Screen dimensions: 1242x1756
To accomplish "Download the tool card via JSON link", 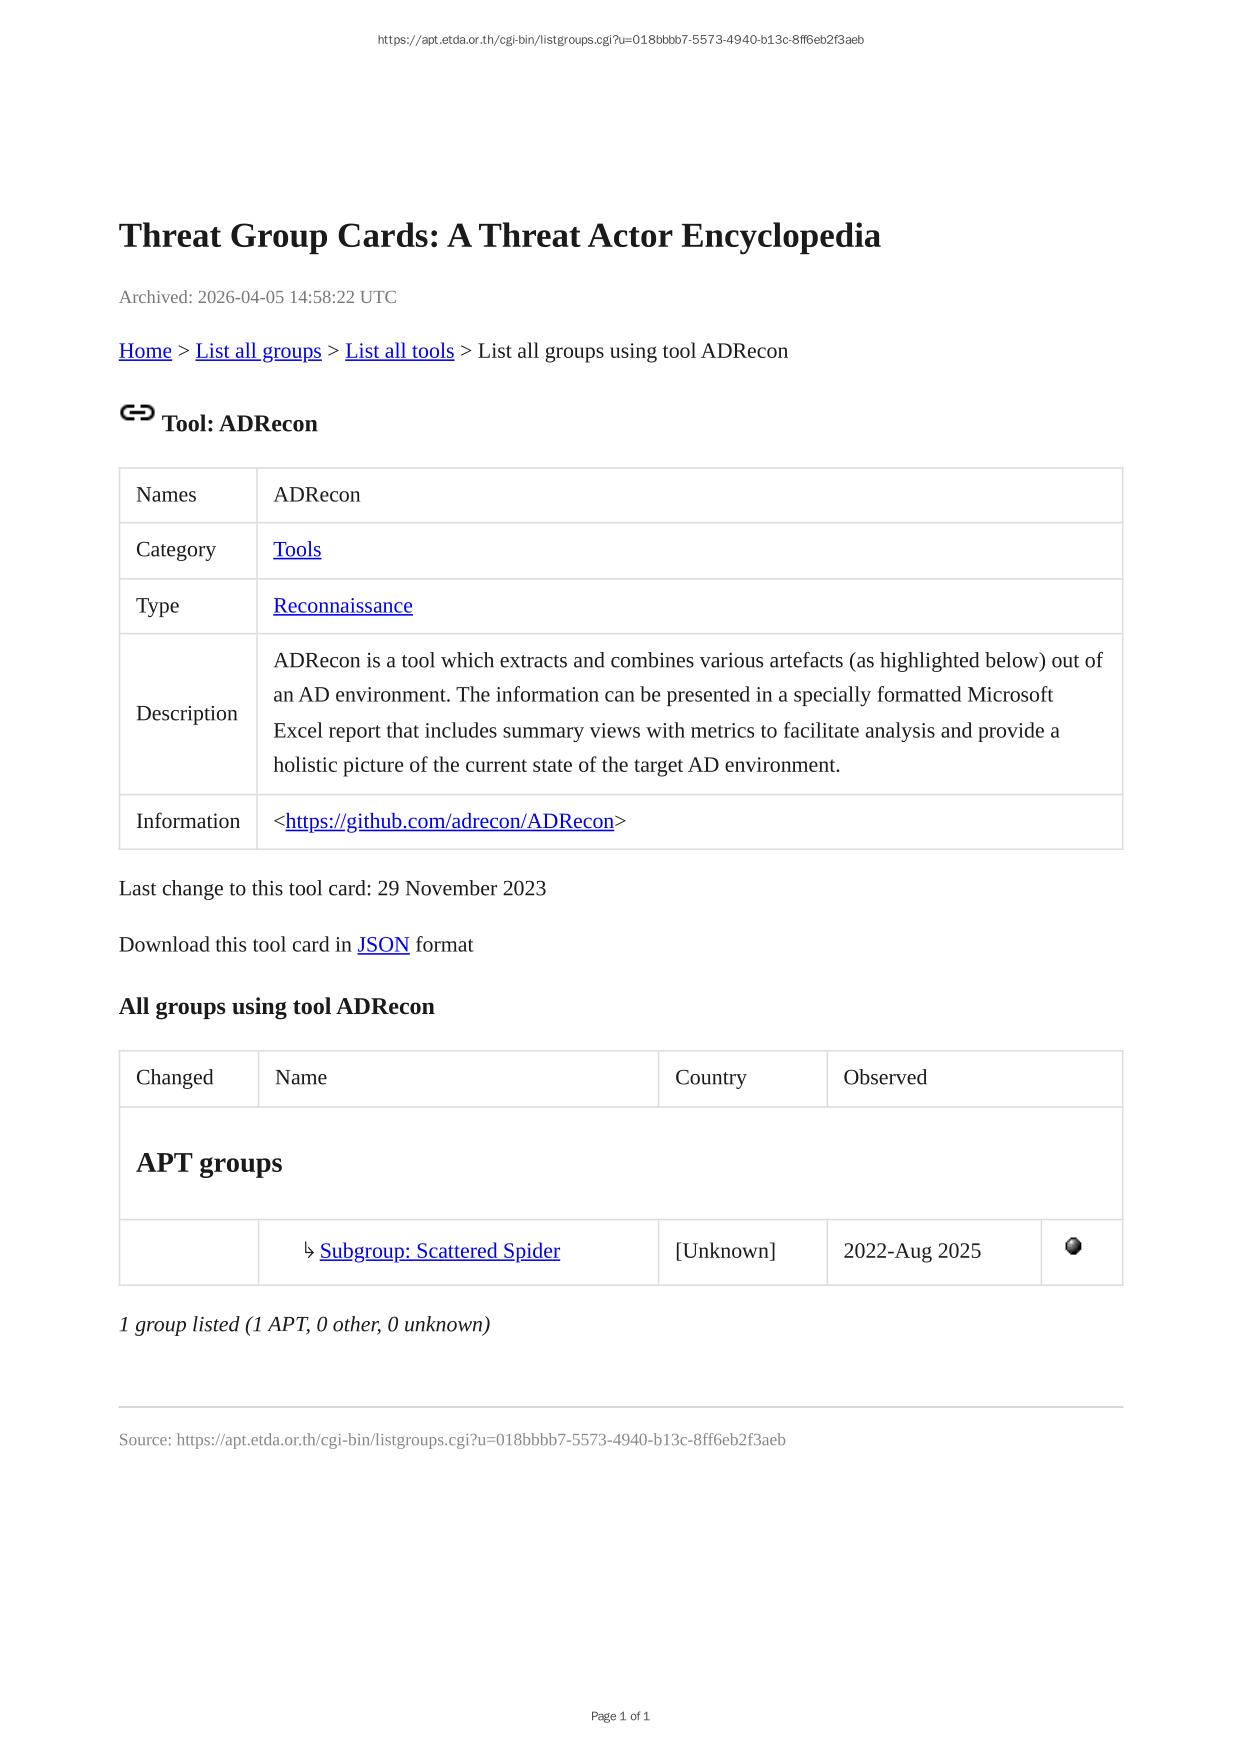I will [x=383, y=945].
